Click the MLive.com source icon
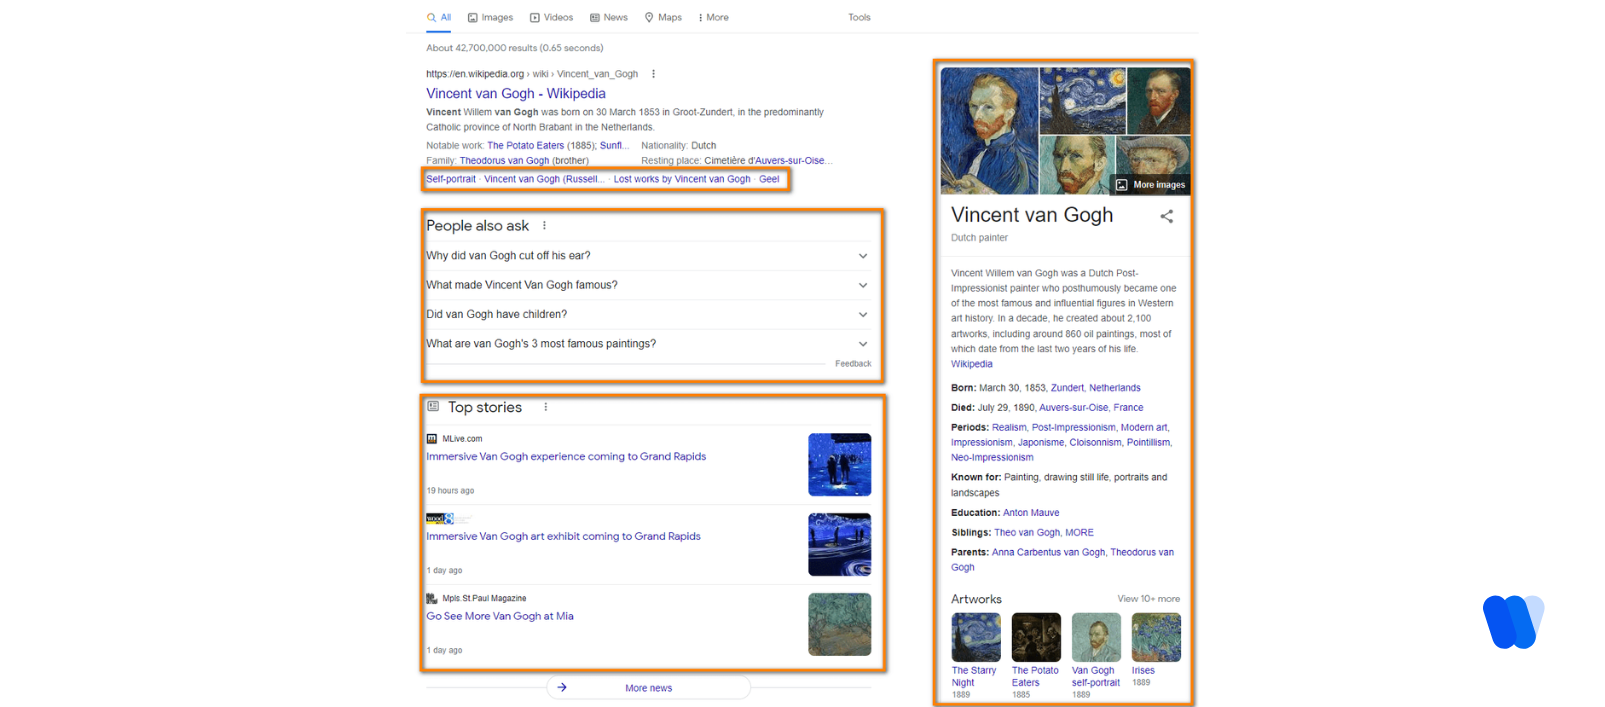Screen dimensions: 1605x707 (432, 439)
